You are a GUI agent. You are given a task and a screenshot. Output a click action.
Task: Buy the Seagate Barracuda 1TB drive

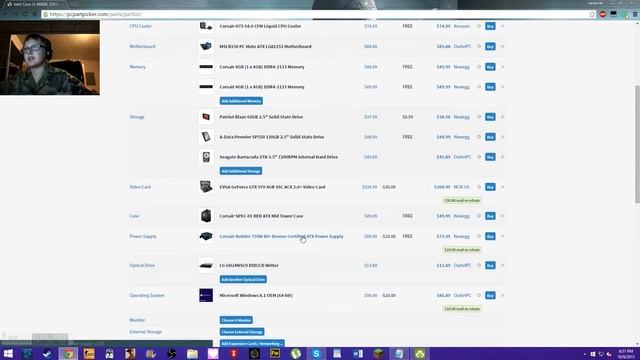490,157
